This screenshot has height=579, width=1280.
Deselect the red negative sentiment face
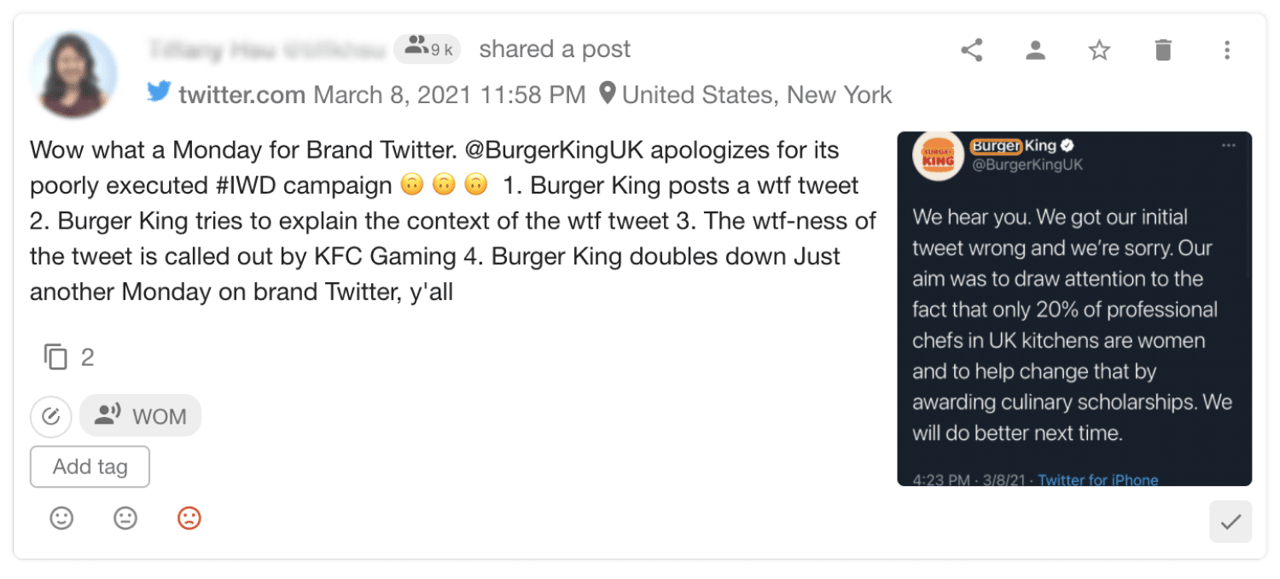189,518
